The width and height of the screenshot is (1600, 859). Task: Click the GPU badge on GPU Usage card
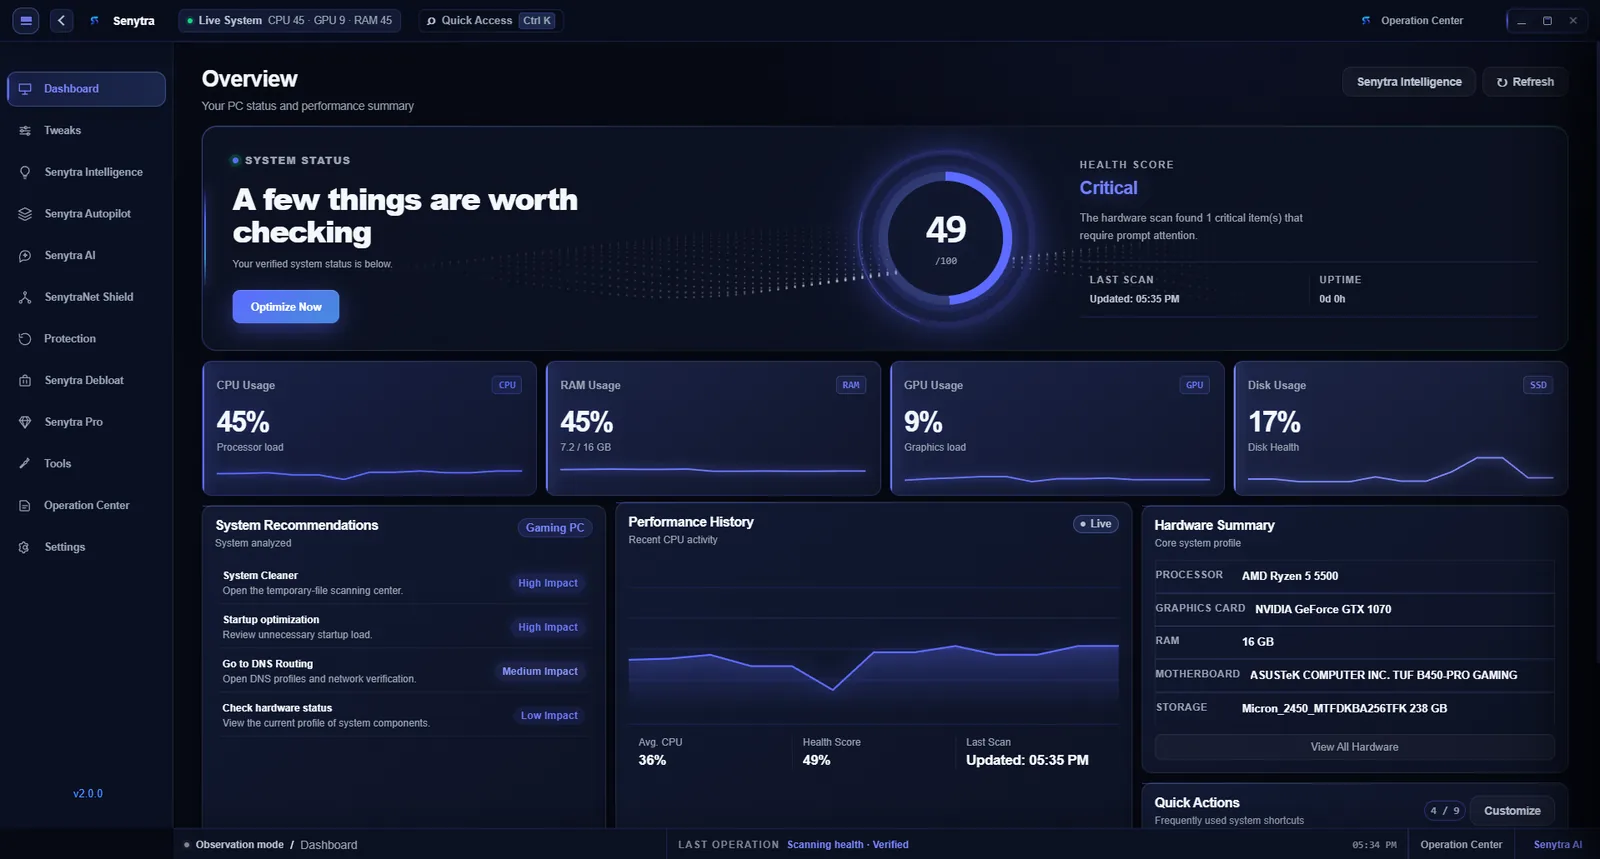pyautogui.click(x=1195, y=385)
